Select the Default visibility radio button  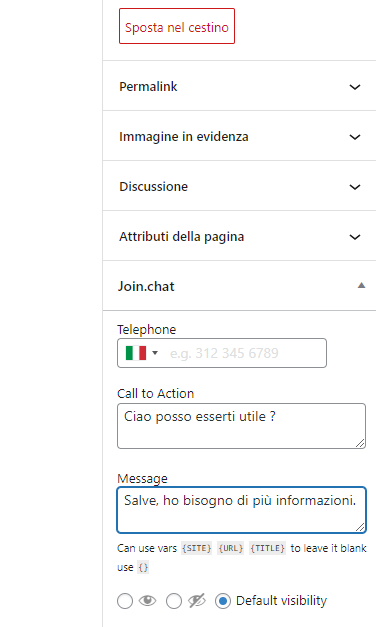click(223, 601)
